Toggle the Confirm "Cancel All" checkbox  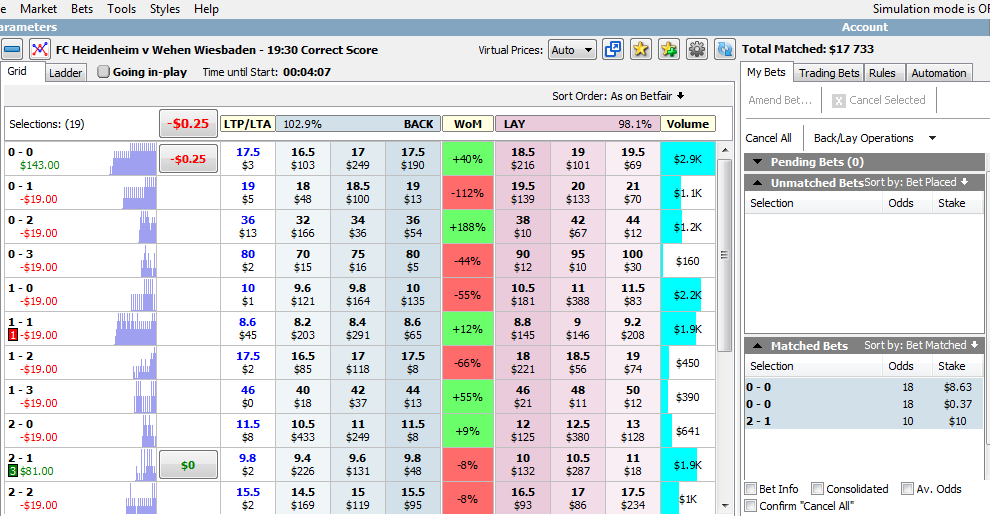coord(751,506)
